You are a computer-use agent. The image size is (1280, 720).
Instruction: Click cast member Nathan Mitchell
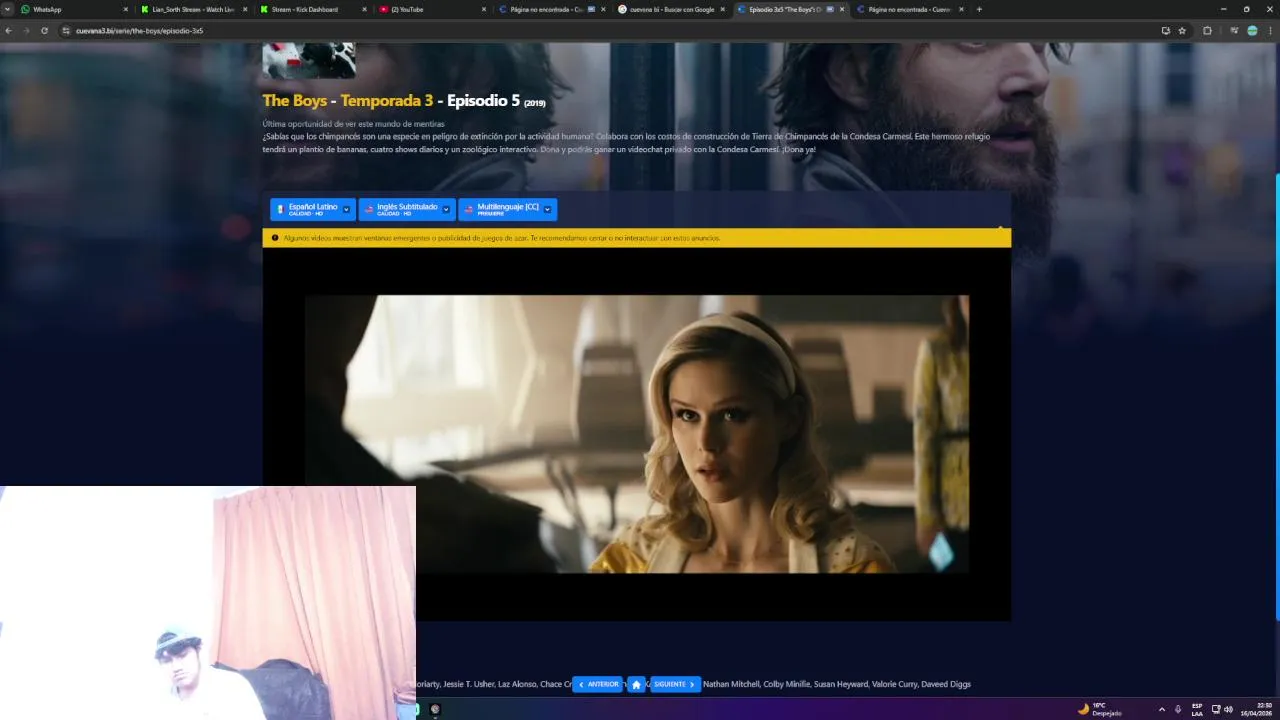730,684
